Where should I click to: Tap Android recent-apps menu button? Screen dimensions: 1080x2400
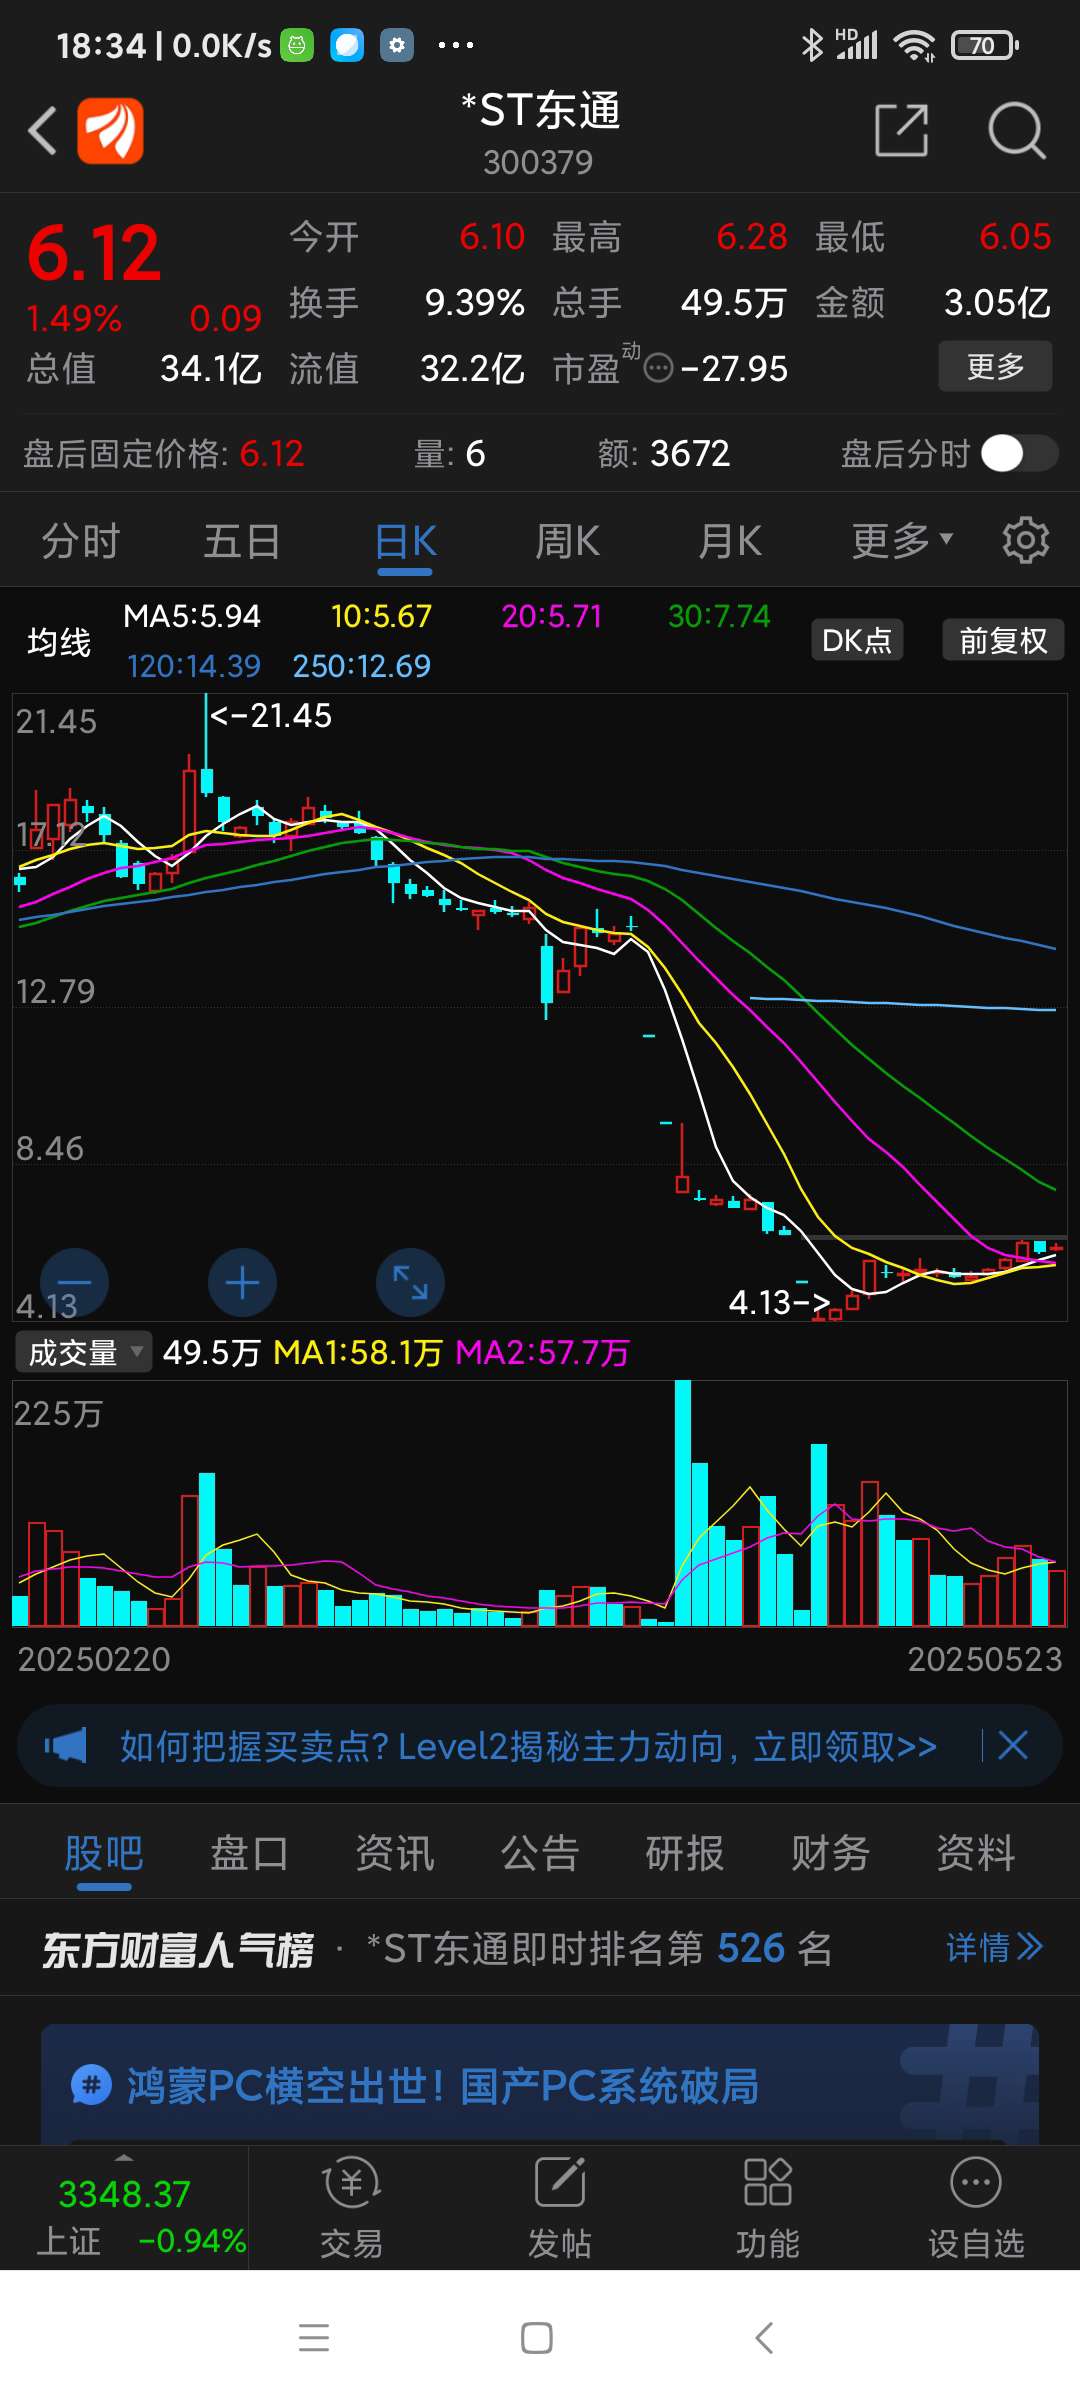click(x=314, y=2338)
